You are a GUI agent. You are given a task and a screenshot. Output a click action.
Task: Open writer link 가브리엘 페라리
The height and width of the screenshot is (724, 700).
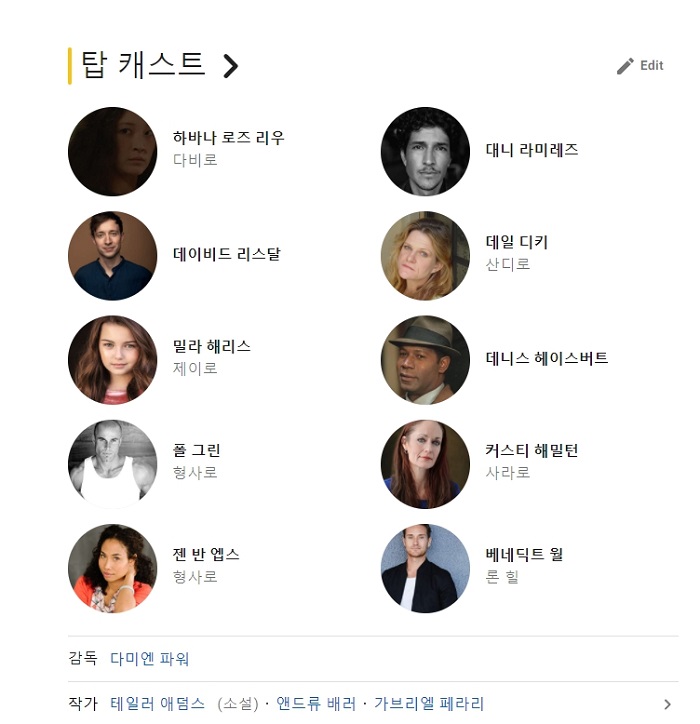point(429,704)
